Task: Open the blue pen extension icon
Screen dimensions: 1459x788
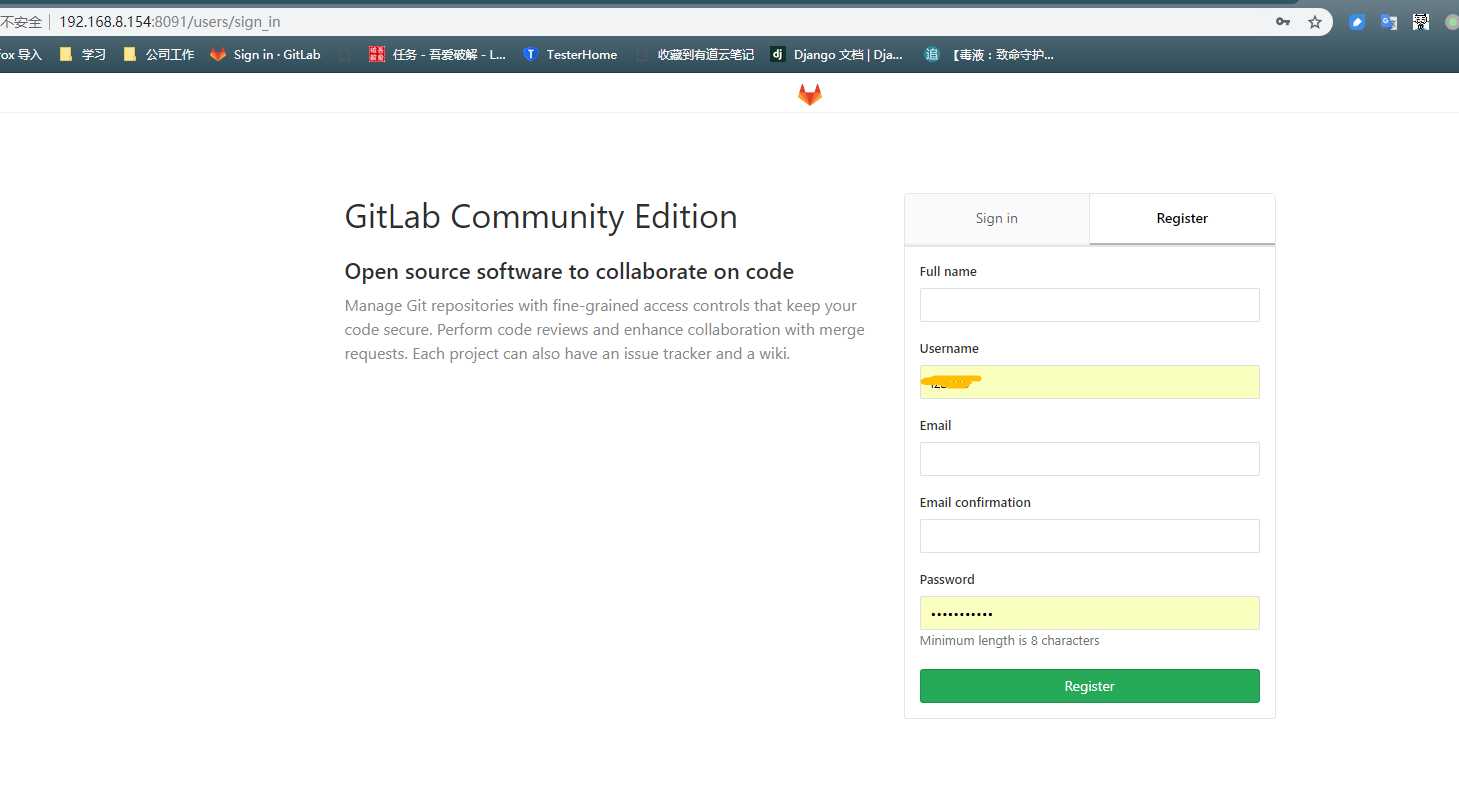Action: coord(1356,21)
